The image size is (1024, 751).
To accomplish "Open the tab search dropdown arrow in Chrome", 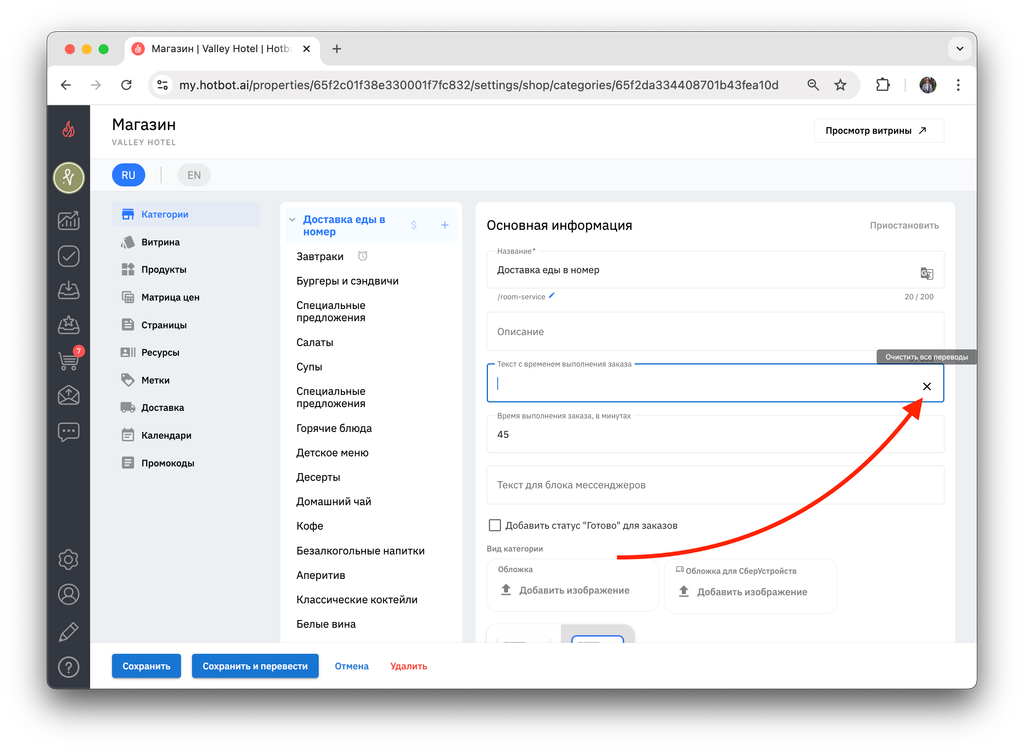I will coord(959,48).
